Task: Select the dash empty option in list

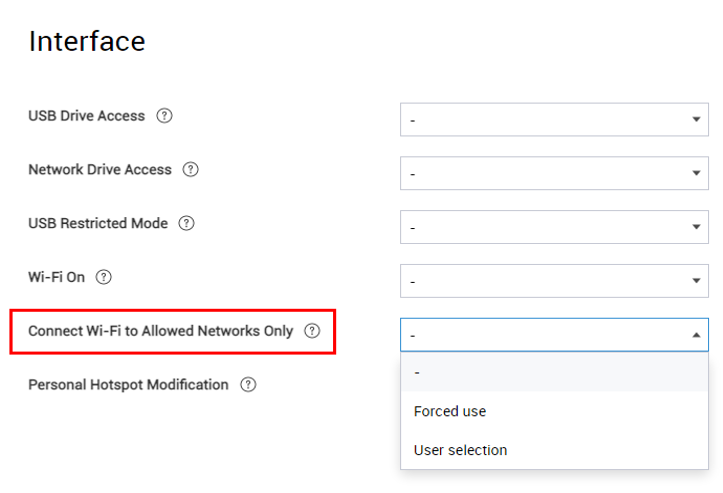Action: (x=554, y=372)
